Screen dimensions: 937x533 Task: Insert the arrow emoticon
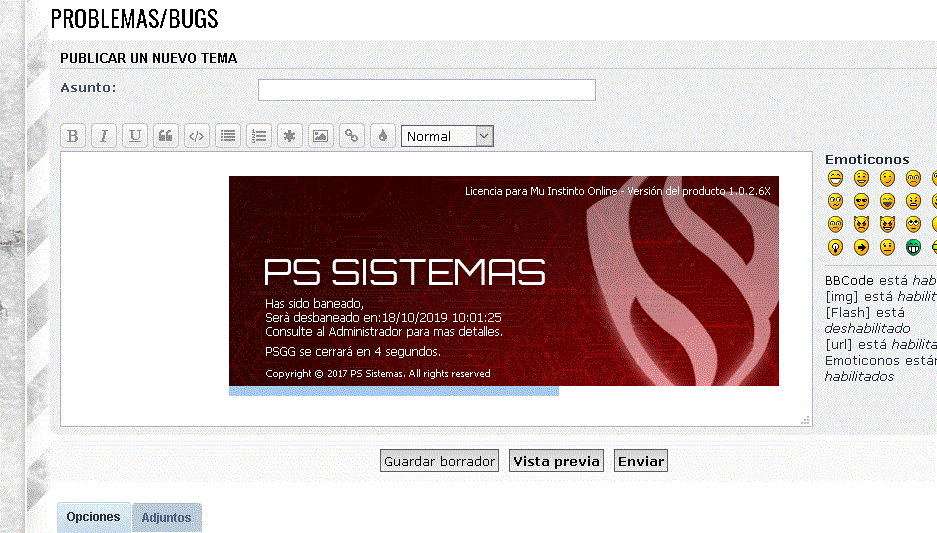pyautogui.click(x=861, y=247)
